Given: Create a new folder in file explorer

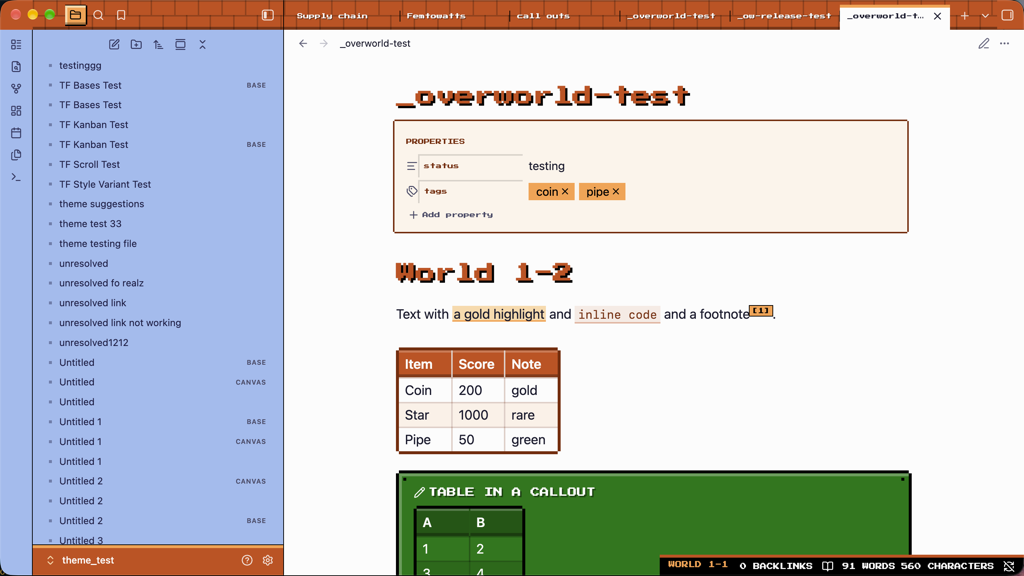Looking at the screenshot, I should [136, 44].
